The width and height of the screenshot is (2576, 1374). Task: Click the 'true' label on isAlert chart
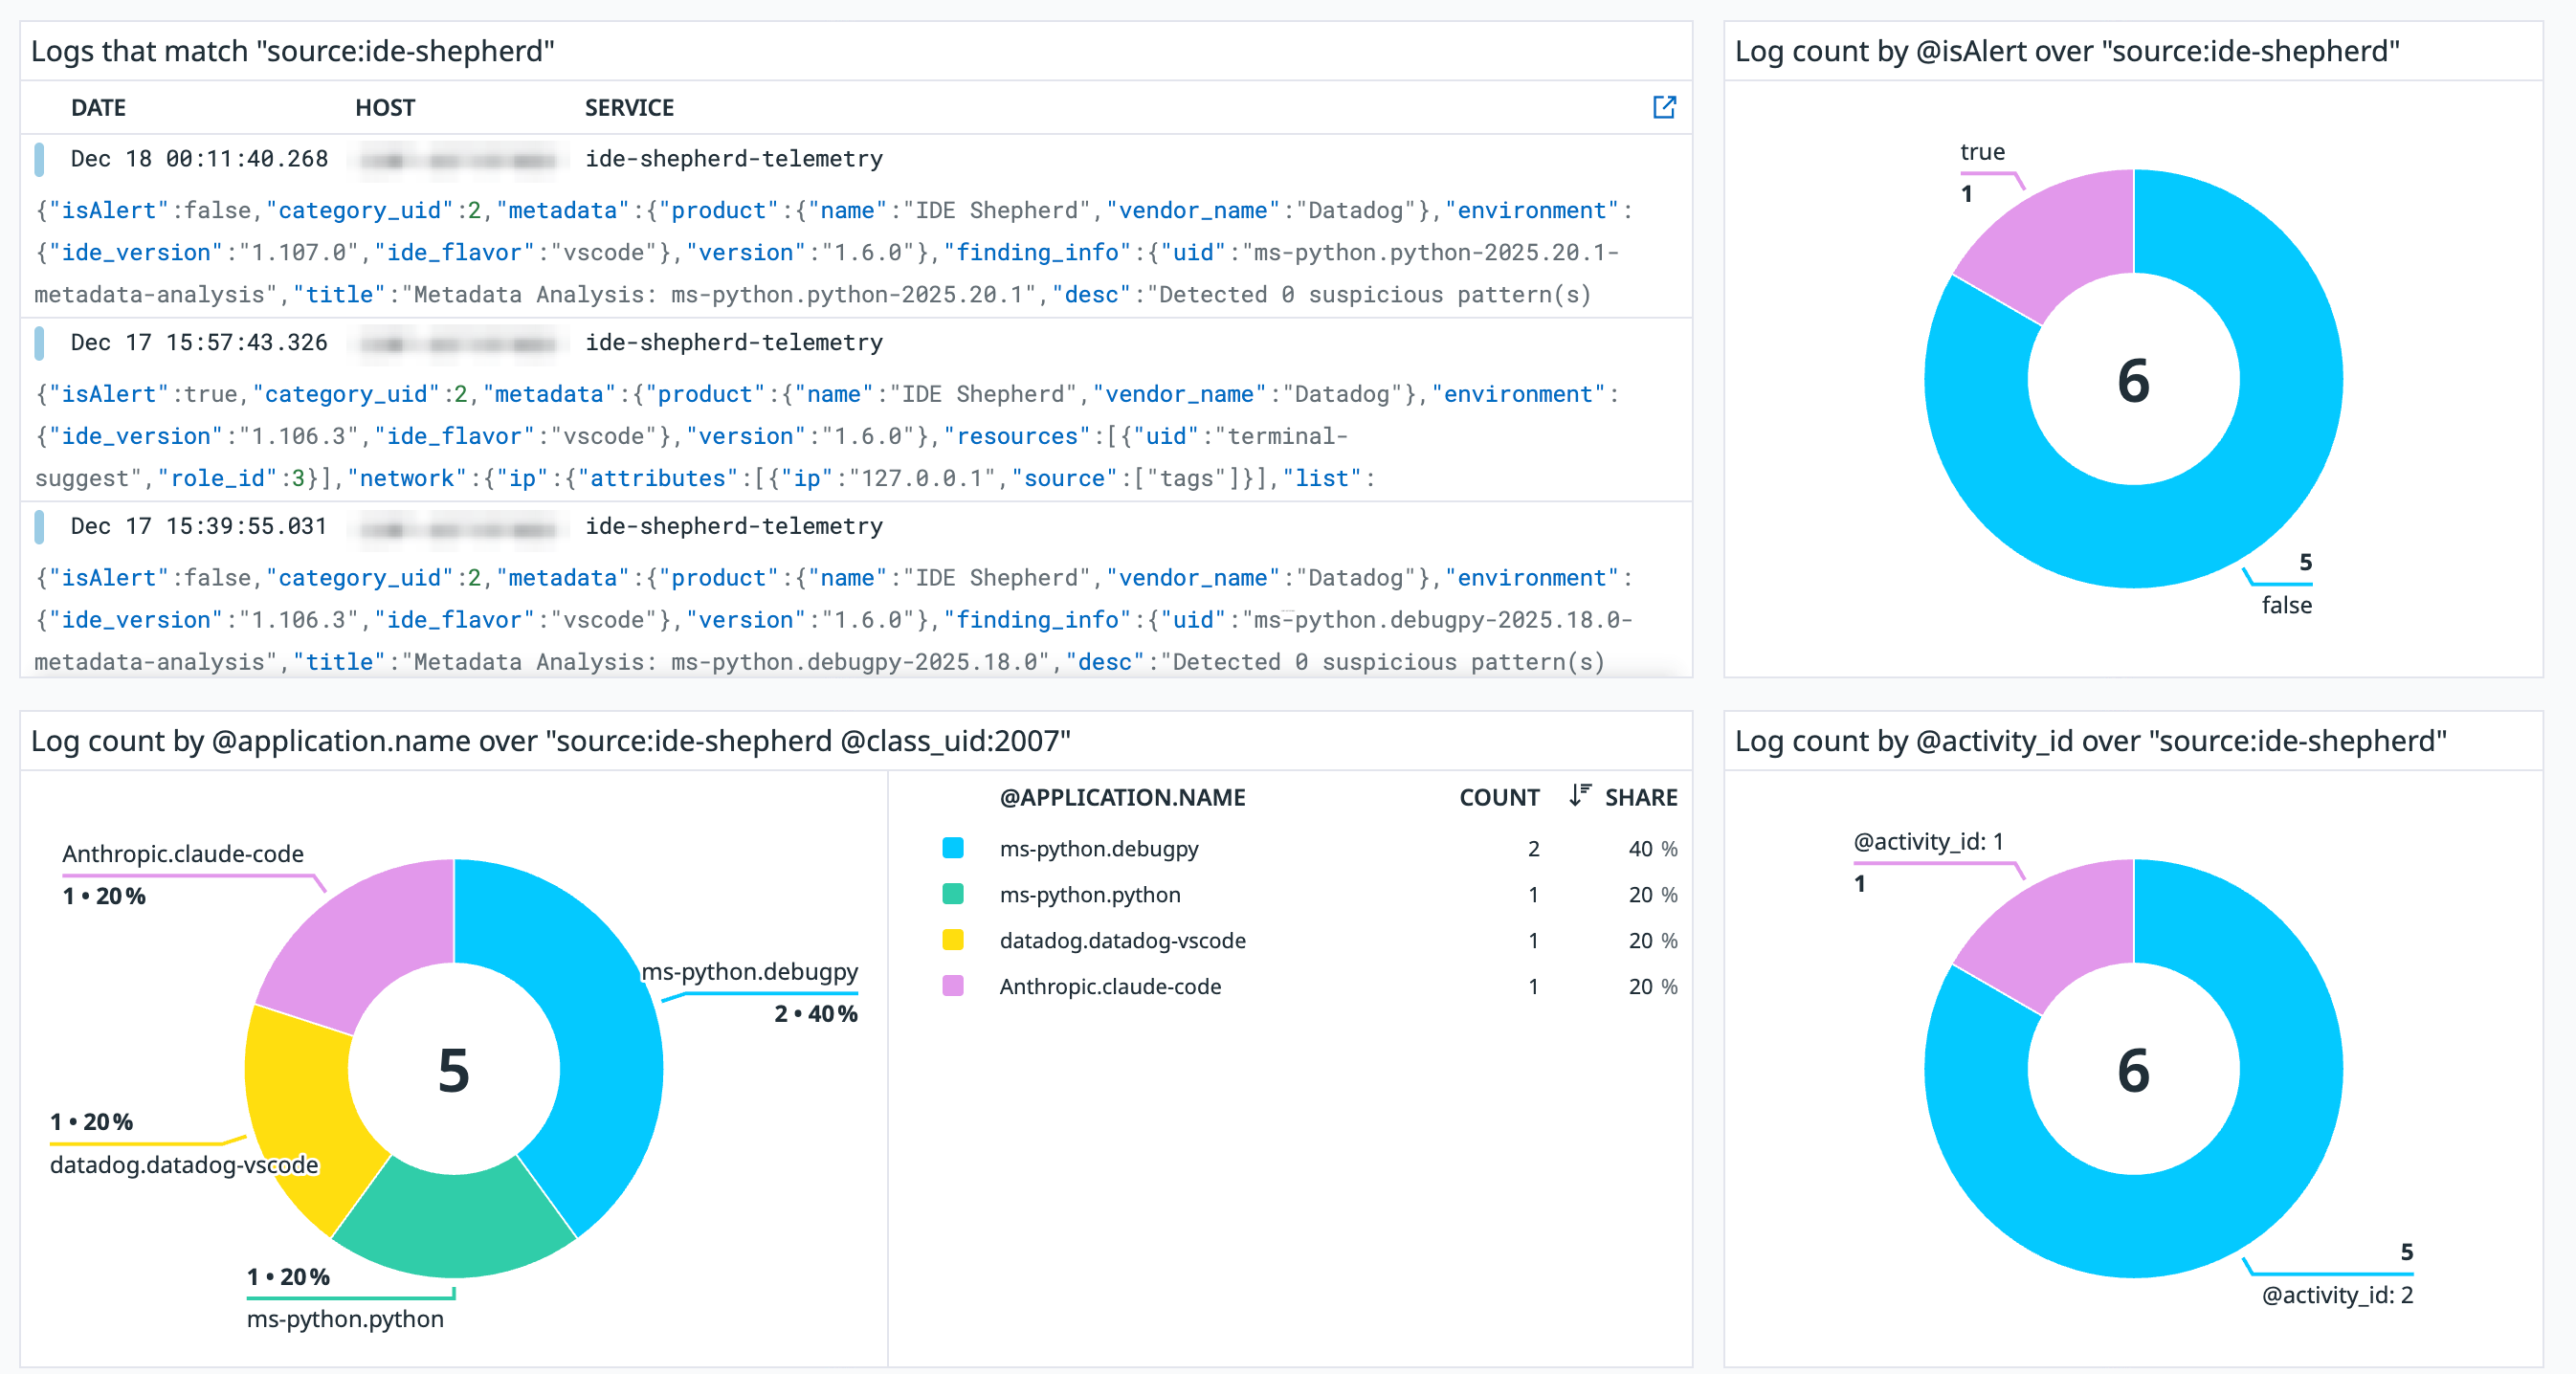[x=1982, y=152]
